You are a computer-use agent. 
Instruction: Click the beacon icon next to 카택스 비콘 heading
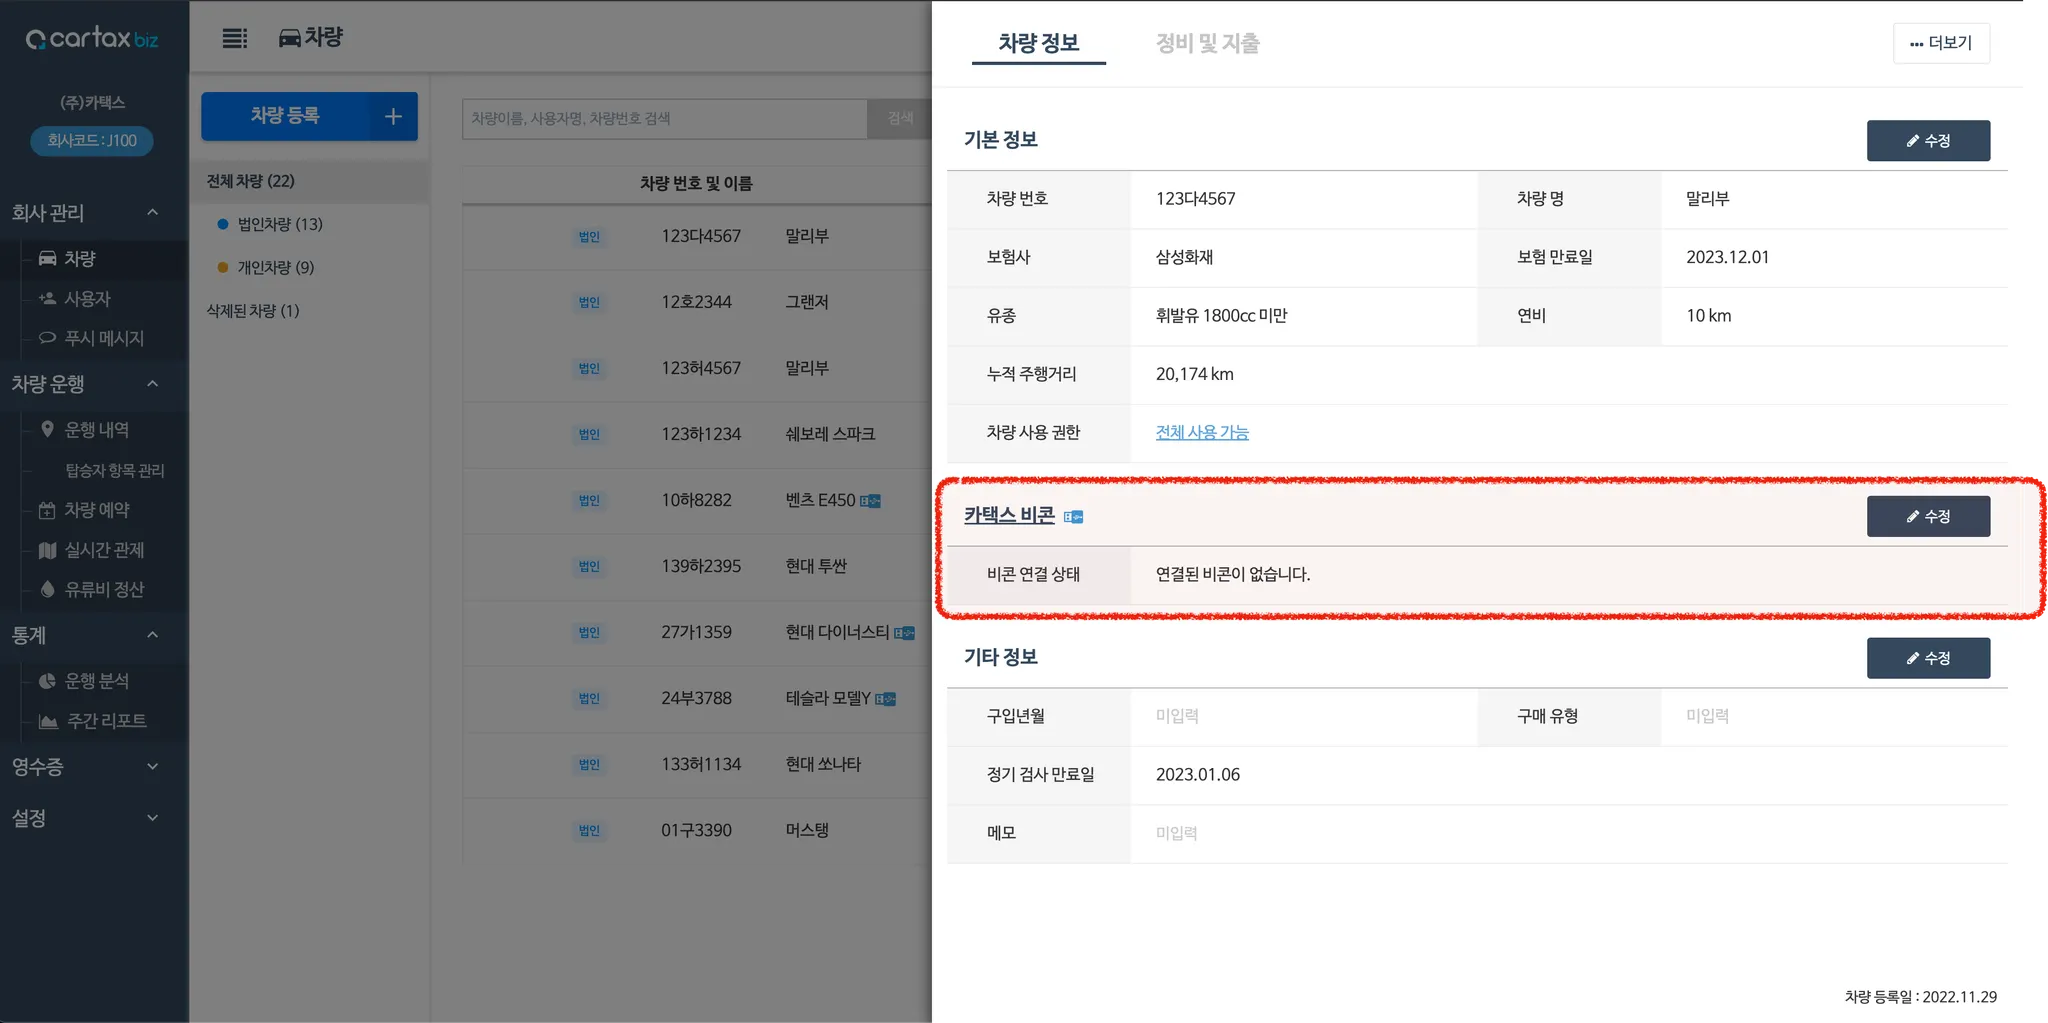[x=1073, y=517]
